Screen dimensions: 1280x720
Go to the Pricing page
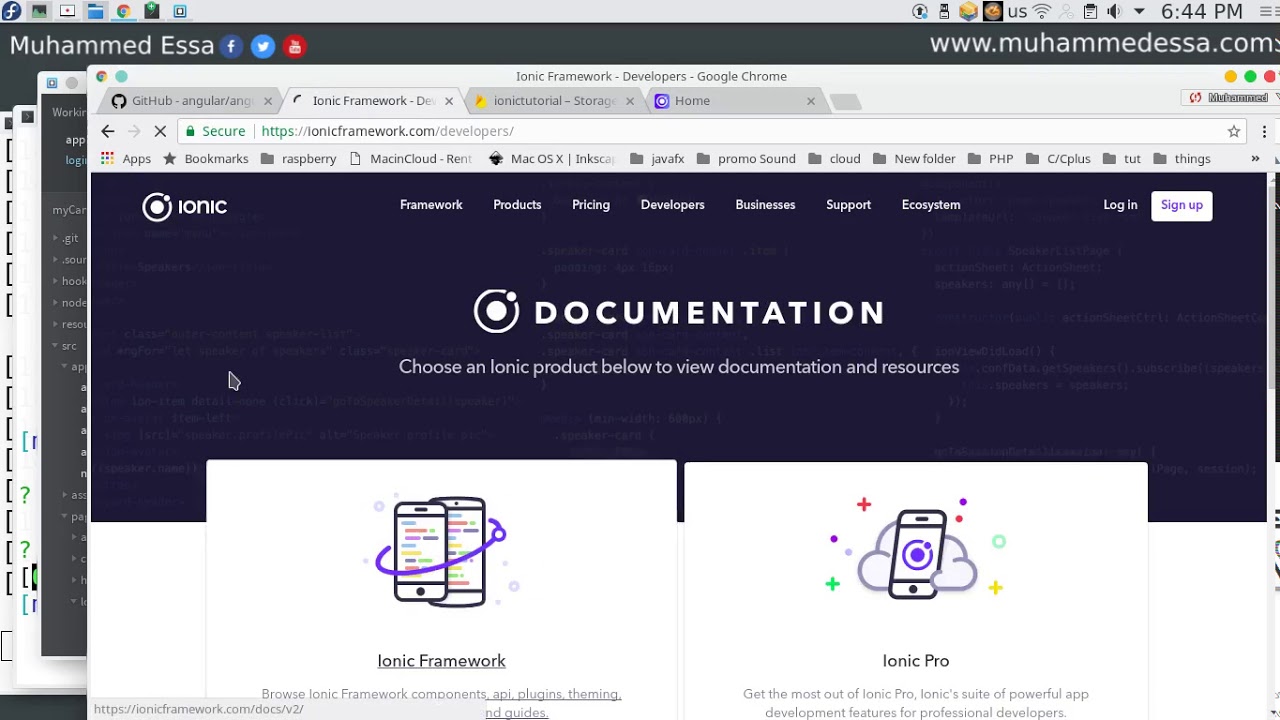(x=591, y=205)
